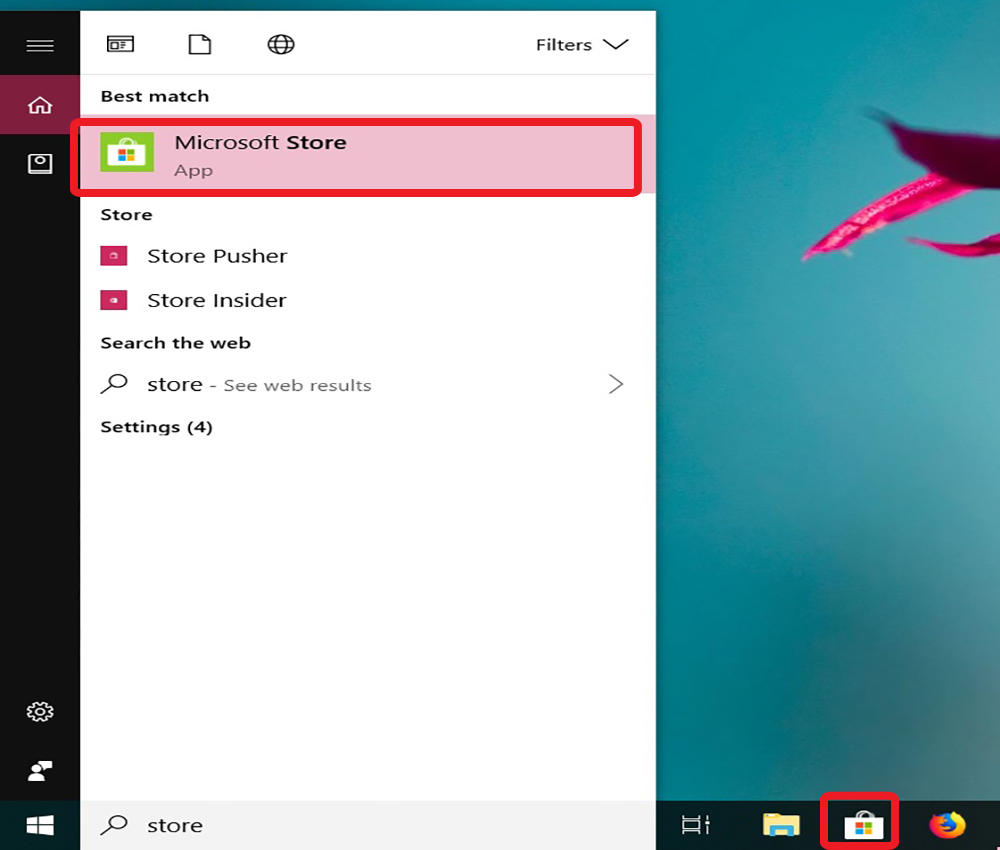Filter results by Web globe icon

(x=281, y=44)
